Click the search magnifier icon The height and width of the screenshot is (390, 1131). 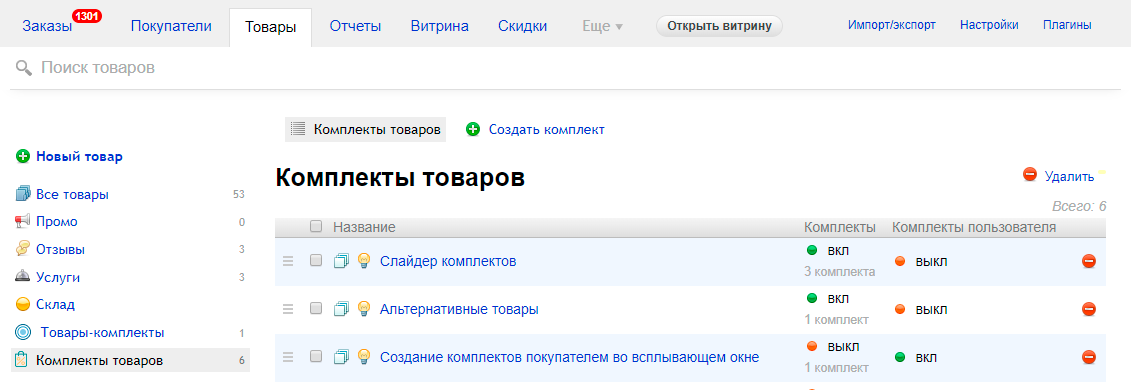coord(24,68)
